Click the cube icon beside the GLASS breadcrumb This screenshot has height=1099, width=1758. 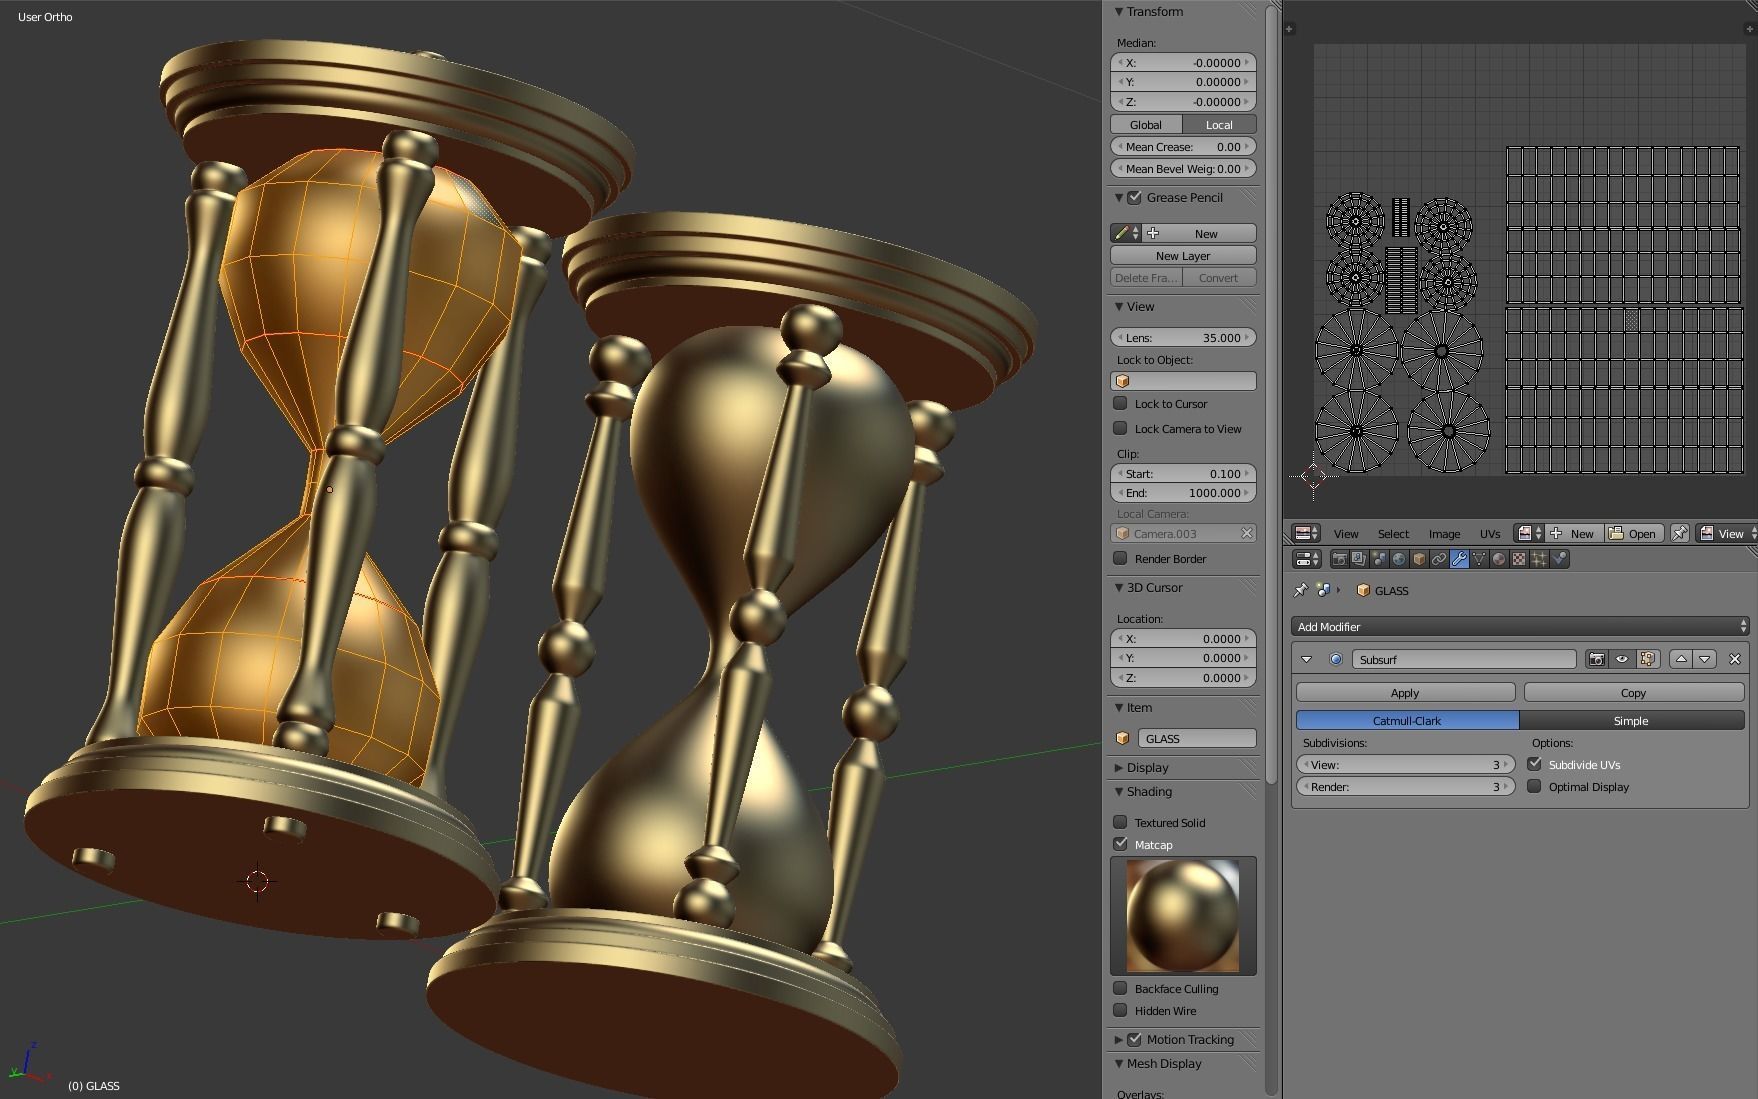[x=1363, y=590]
